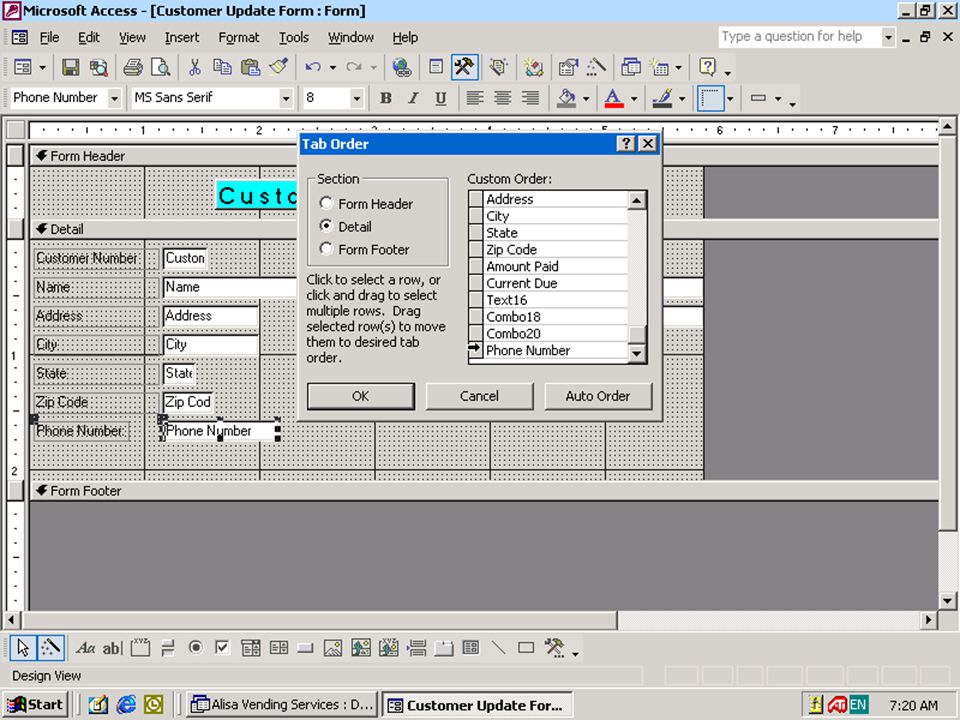This screenshot has height=720, width=960.
Task: Click the Bold formatting button
Action: pos(386,98)
